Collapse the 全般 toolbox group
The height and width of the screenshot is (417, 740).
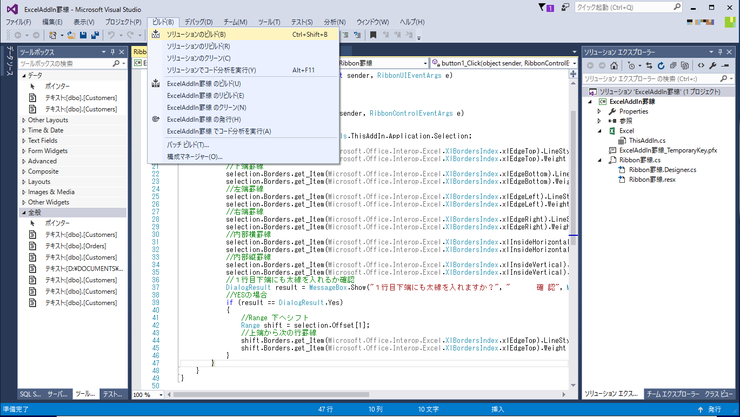pos(24,213)
